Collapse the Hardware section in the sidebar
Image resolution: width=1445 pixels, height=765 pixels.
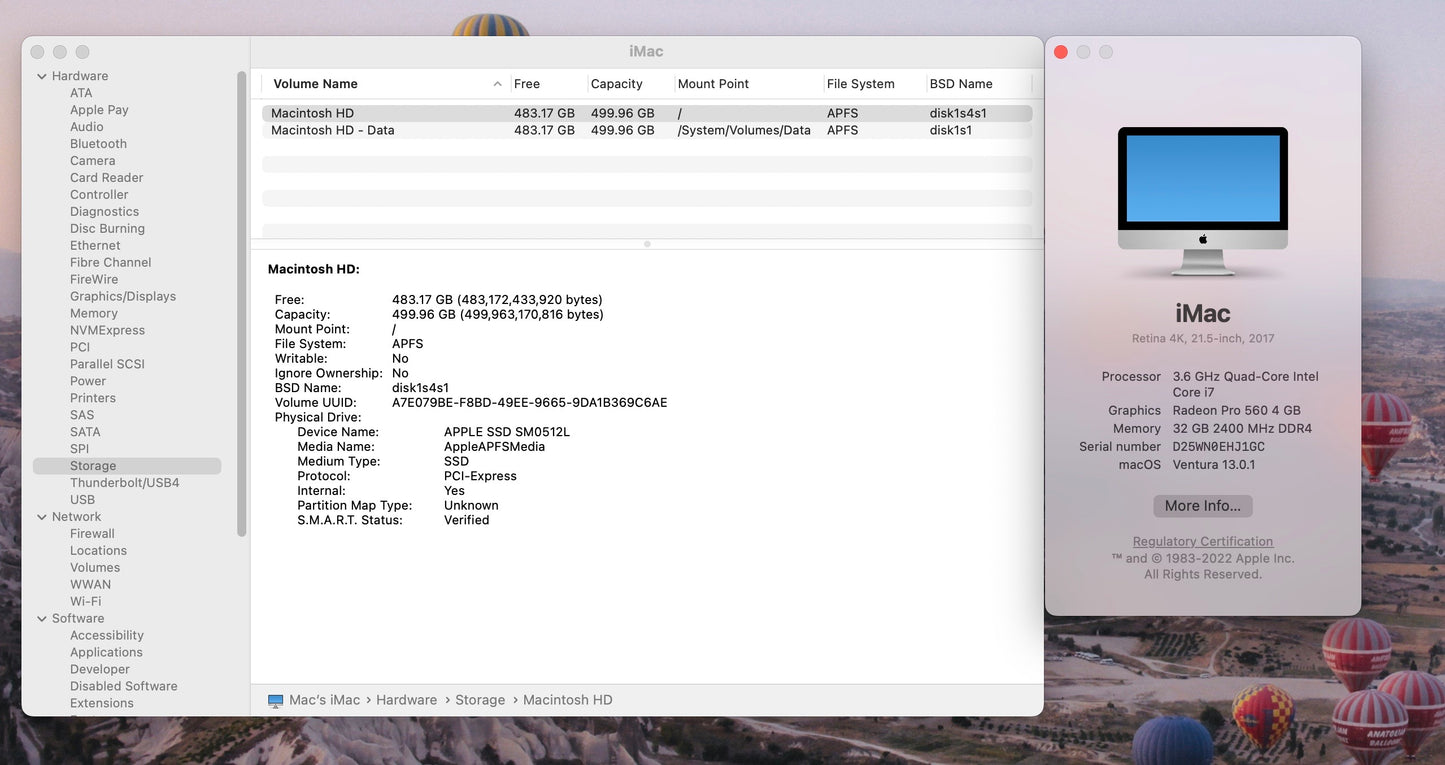(x=41, y=75)
